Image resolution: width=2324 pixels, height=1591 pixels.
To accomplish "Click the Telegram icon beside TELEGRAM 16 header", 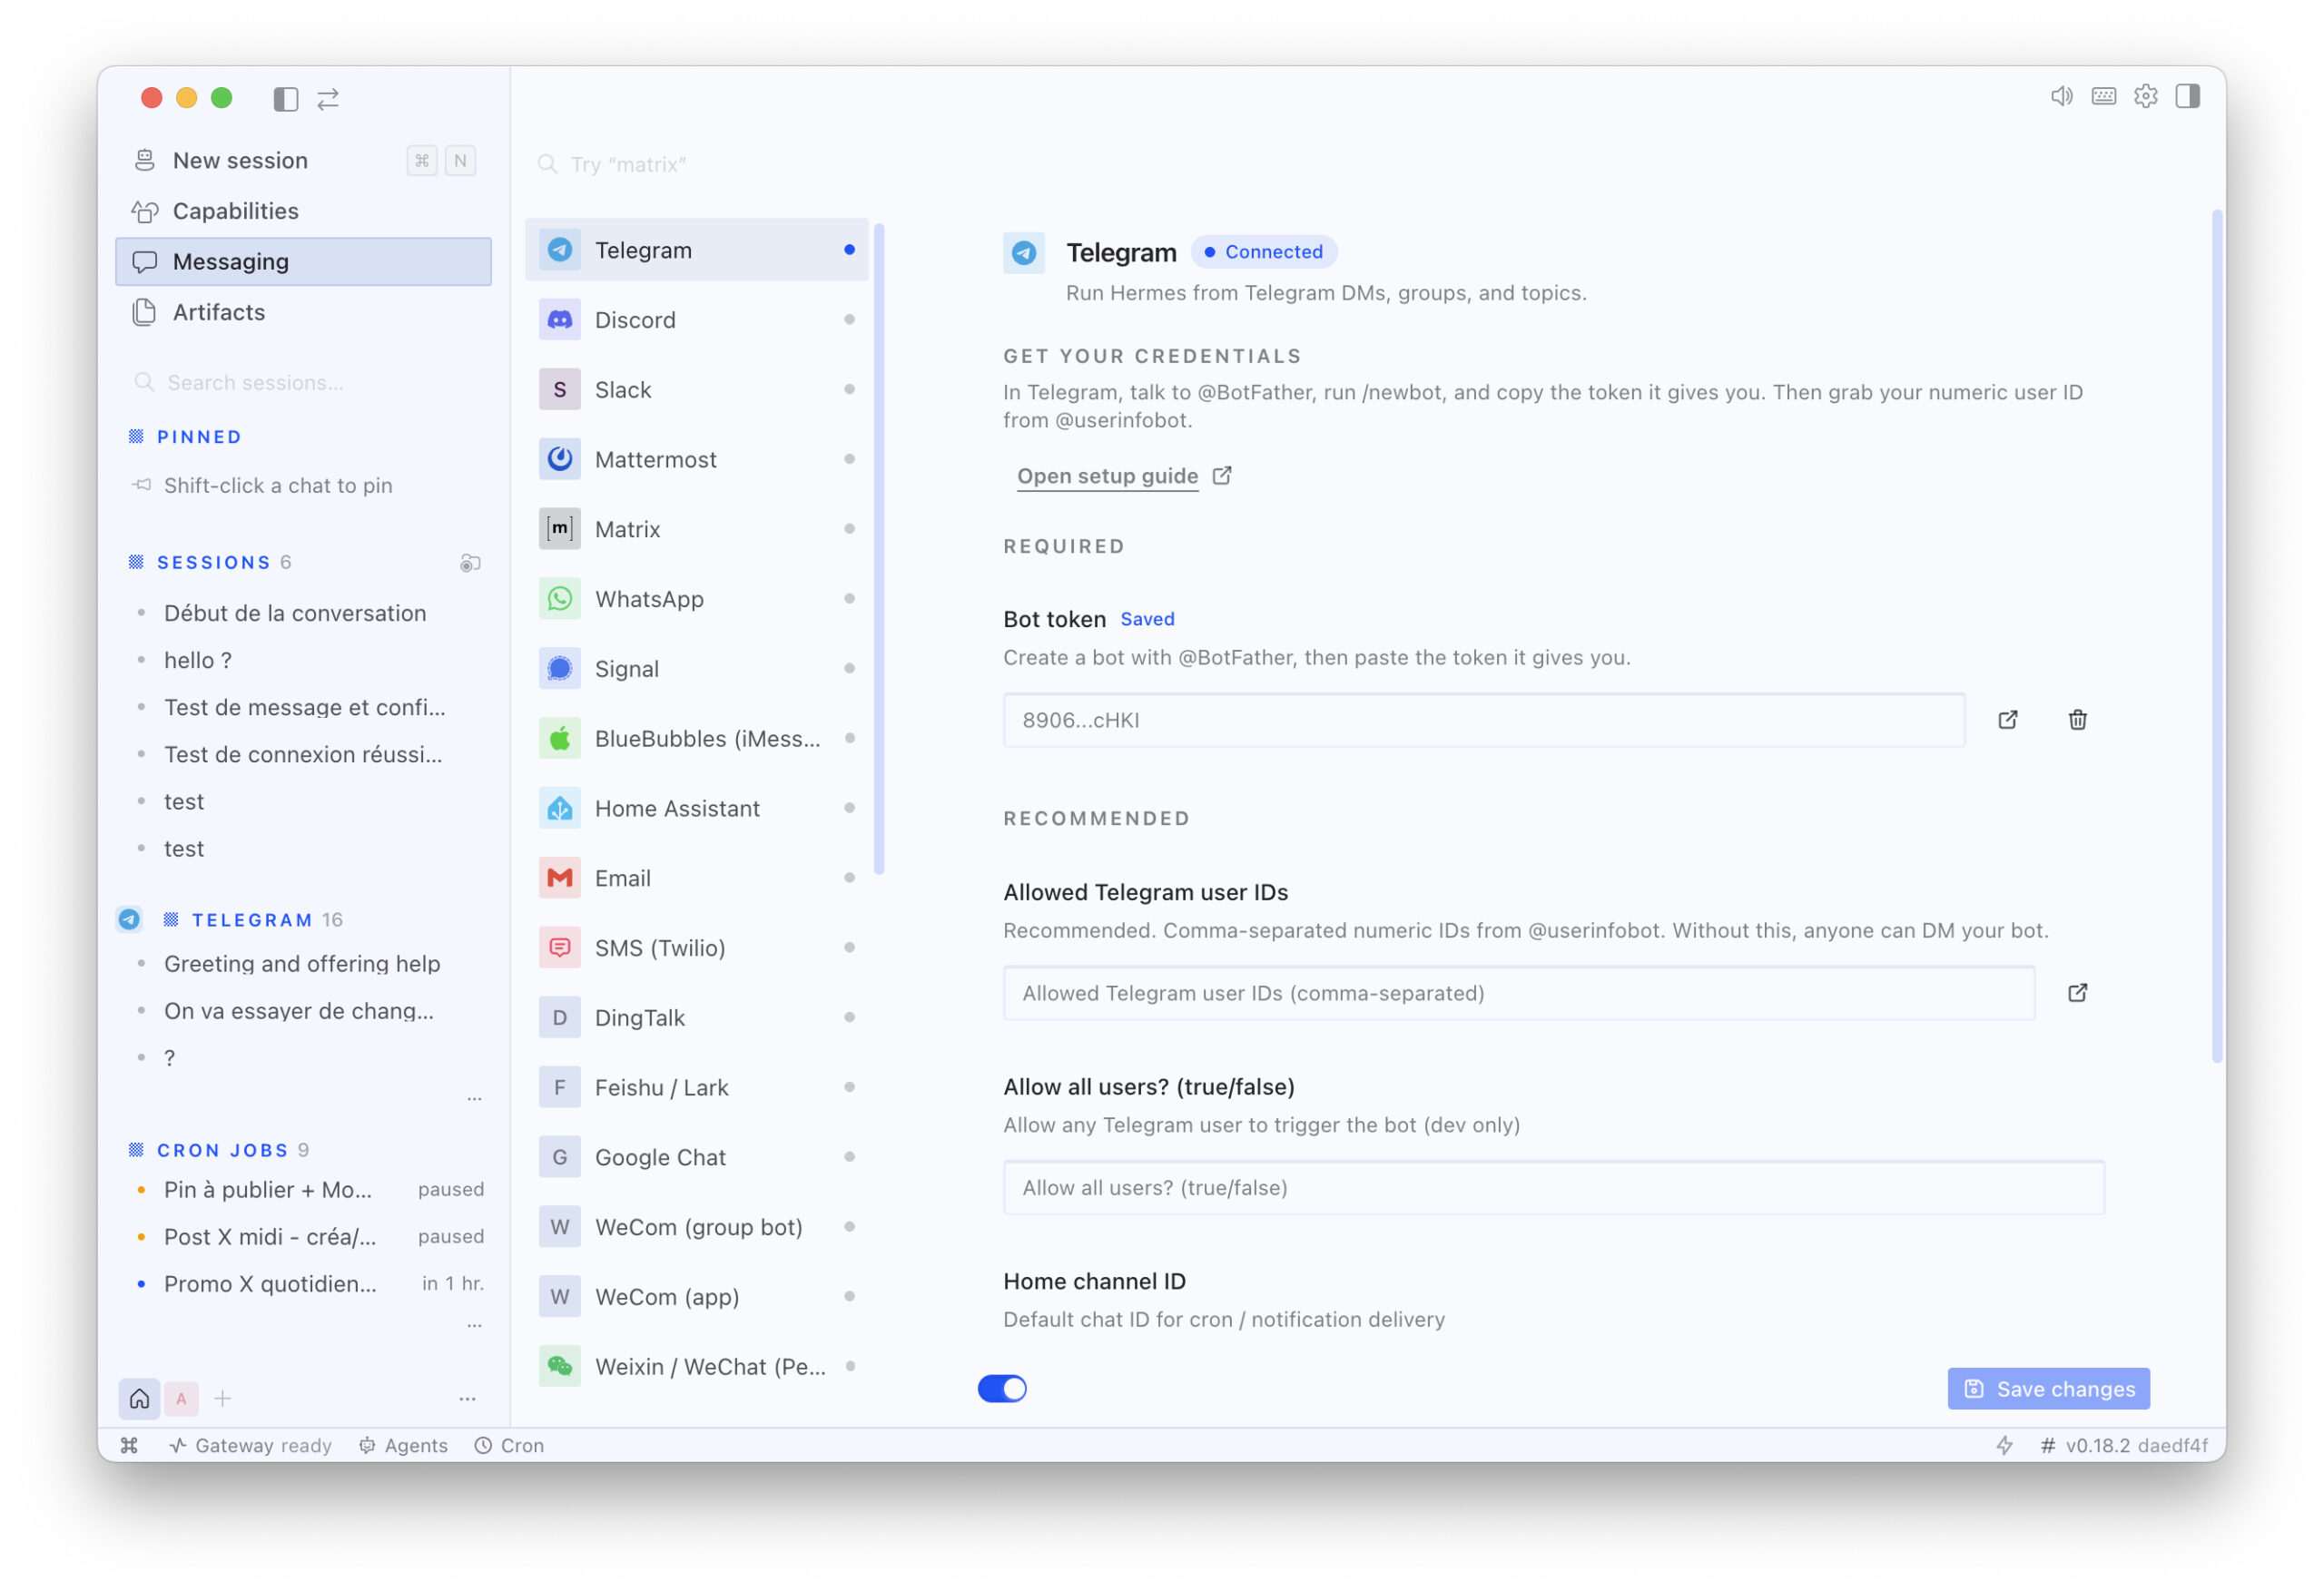I will point(129,919).
